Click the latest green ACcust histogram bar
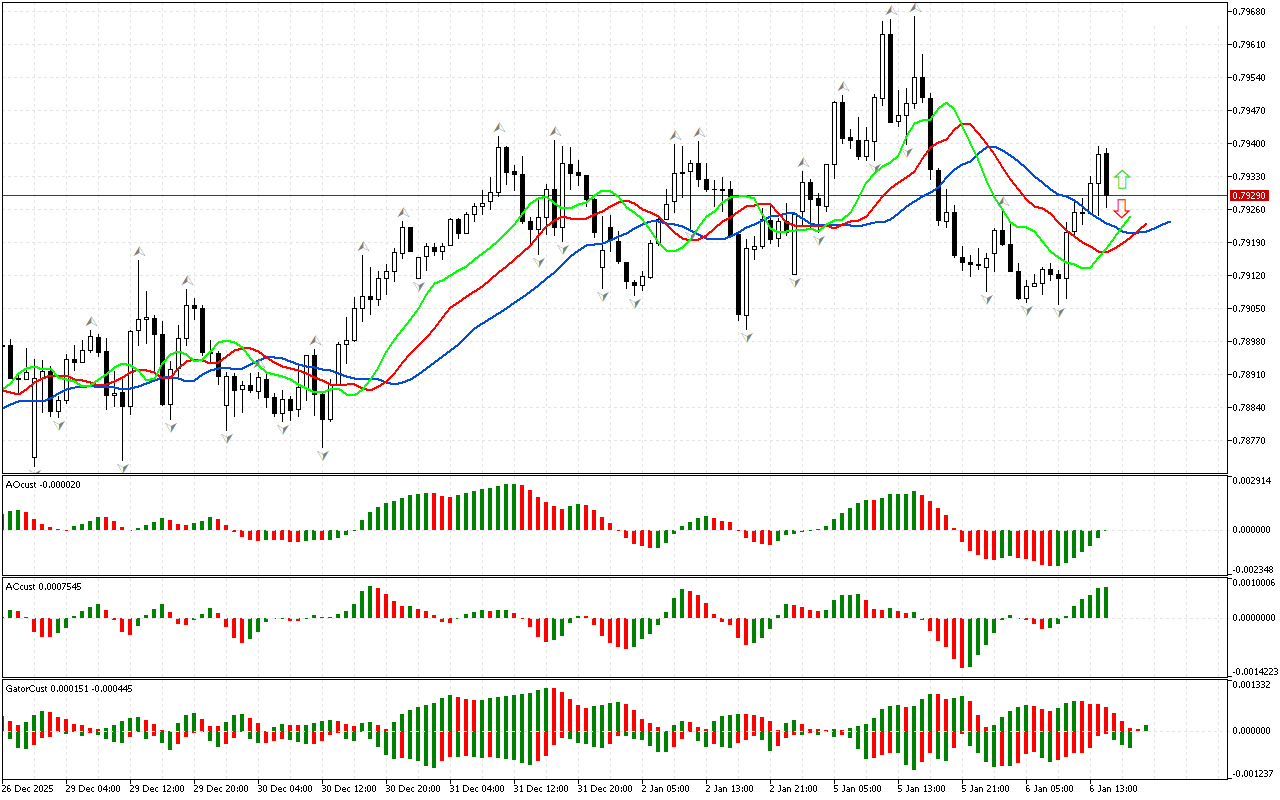The height and width of the screenshot is (800, 1280). point(1106,602)
